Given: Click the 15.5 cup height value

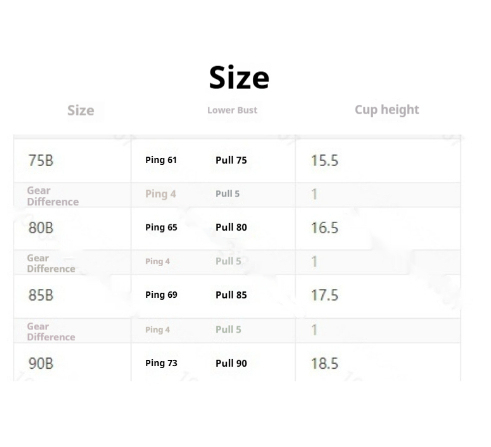Looking at the screenshot, I should [325, 161].
